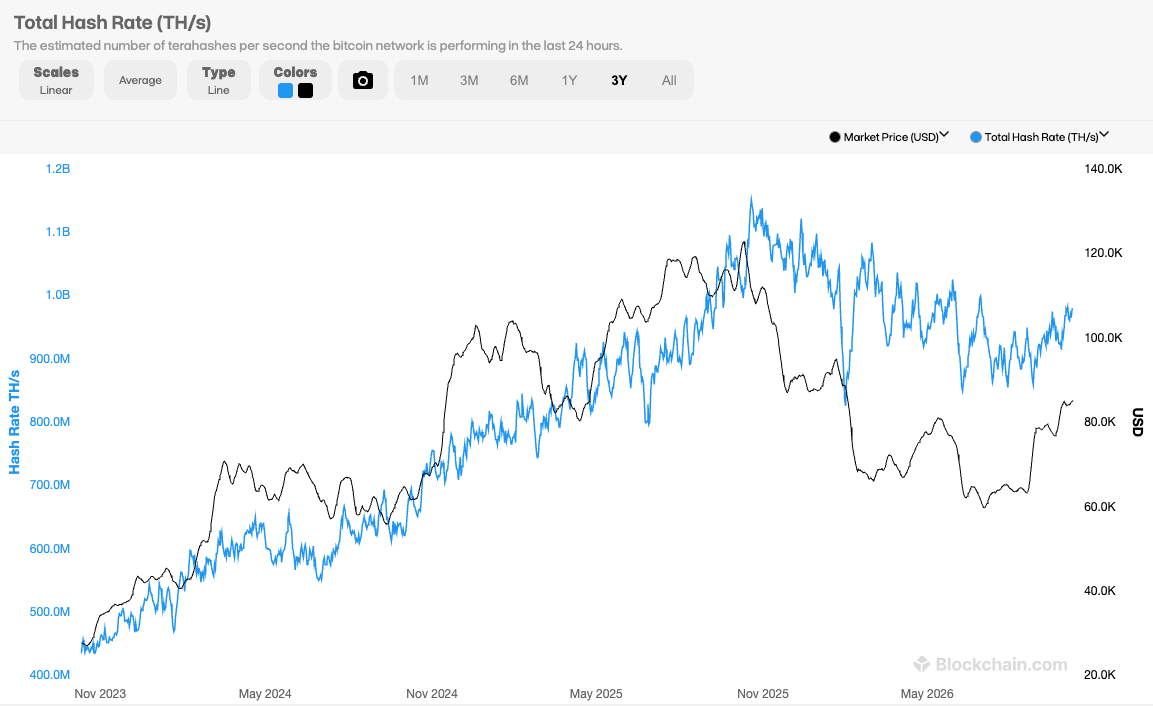Click the '800.0M' hash rate axis label

pyautogui.click(x=49, y=422)
